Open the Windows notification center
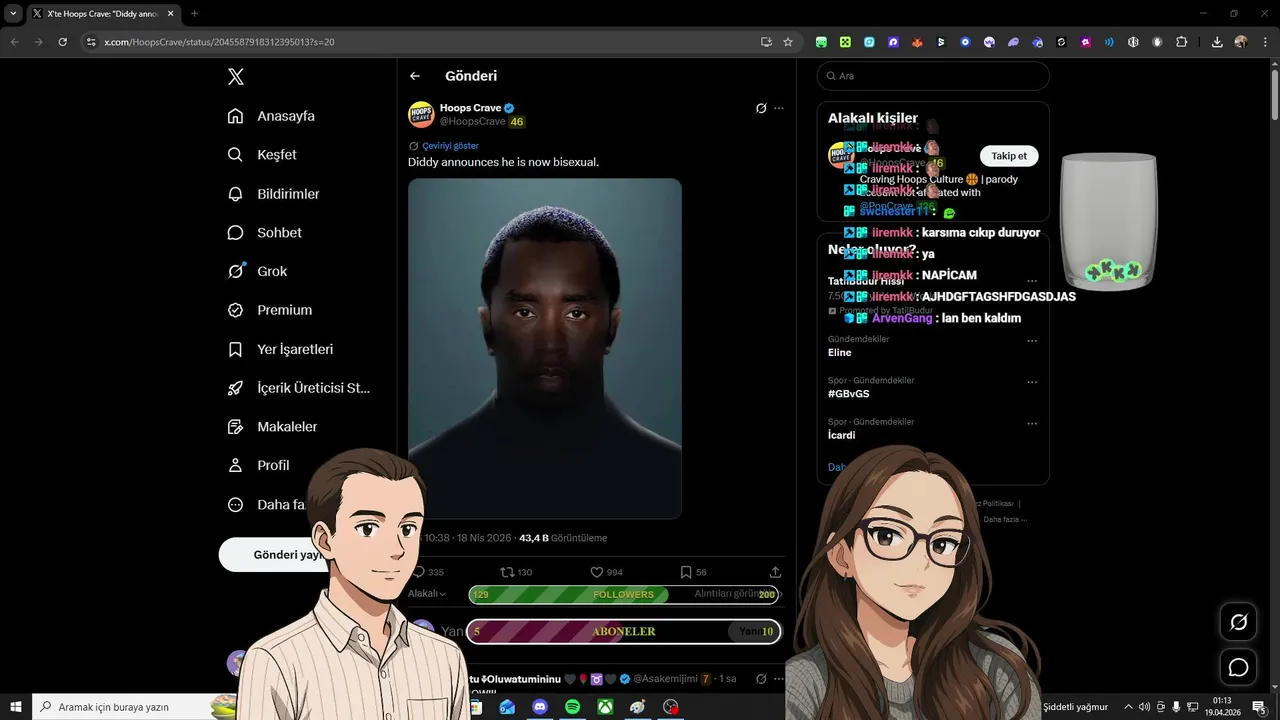The height and width of the screenshot is (720, 1280). 1259,707
